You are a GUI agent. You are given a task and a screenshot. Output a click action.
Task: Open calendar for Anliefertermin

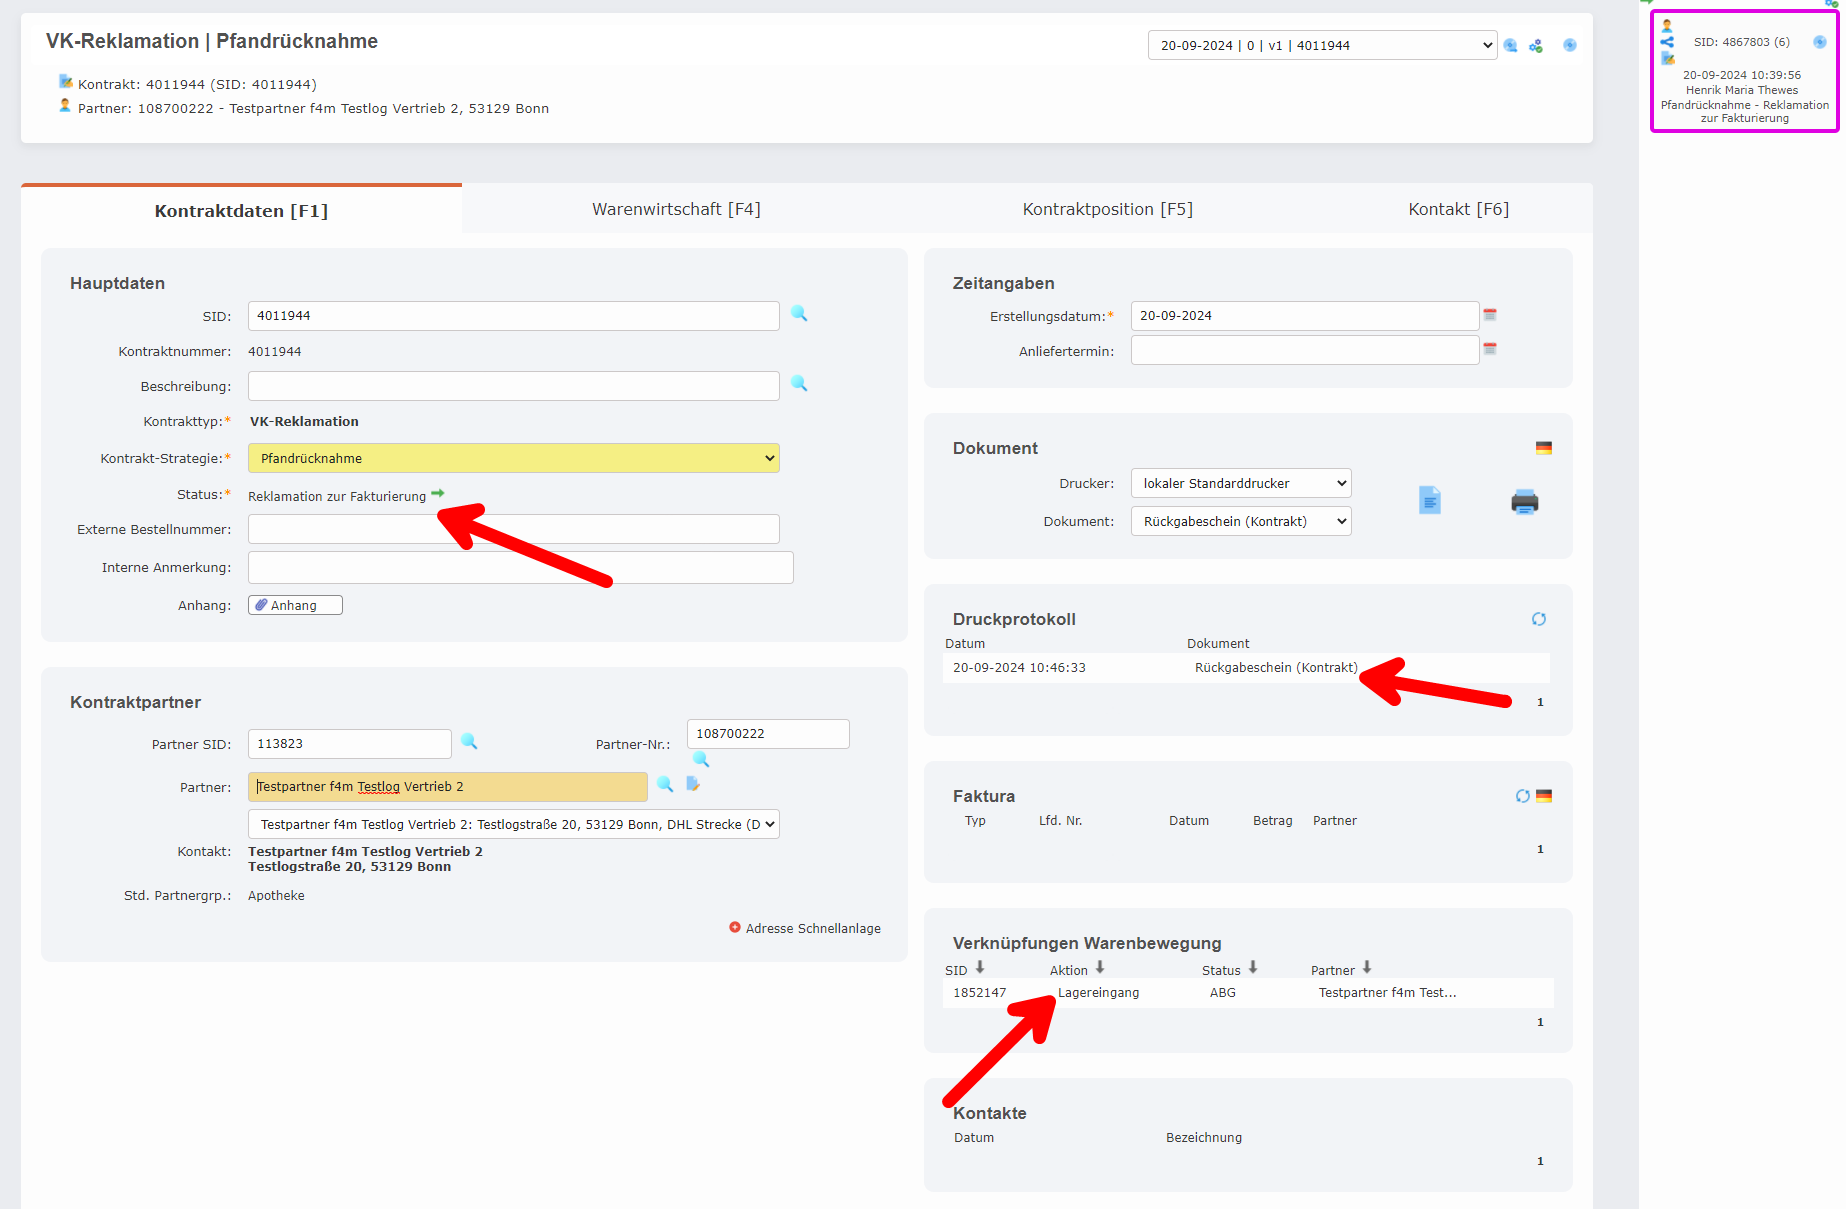1490,349
